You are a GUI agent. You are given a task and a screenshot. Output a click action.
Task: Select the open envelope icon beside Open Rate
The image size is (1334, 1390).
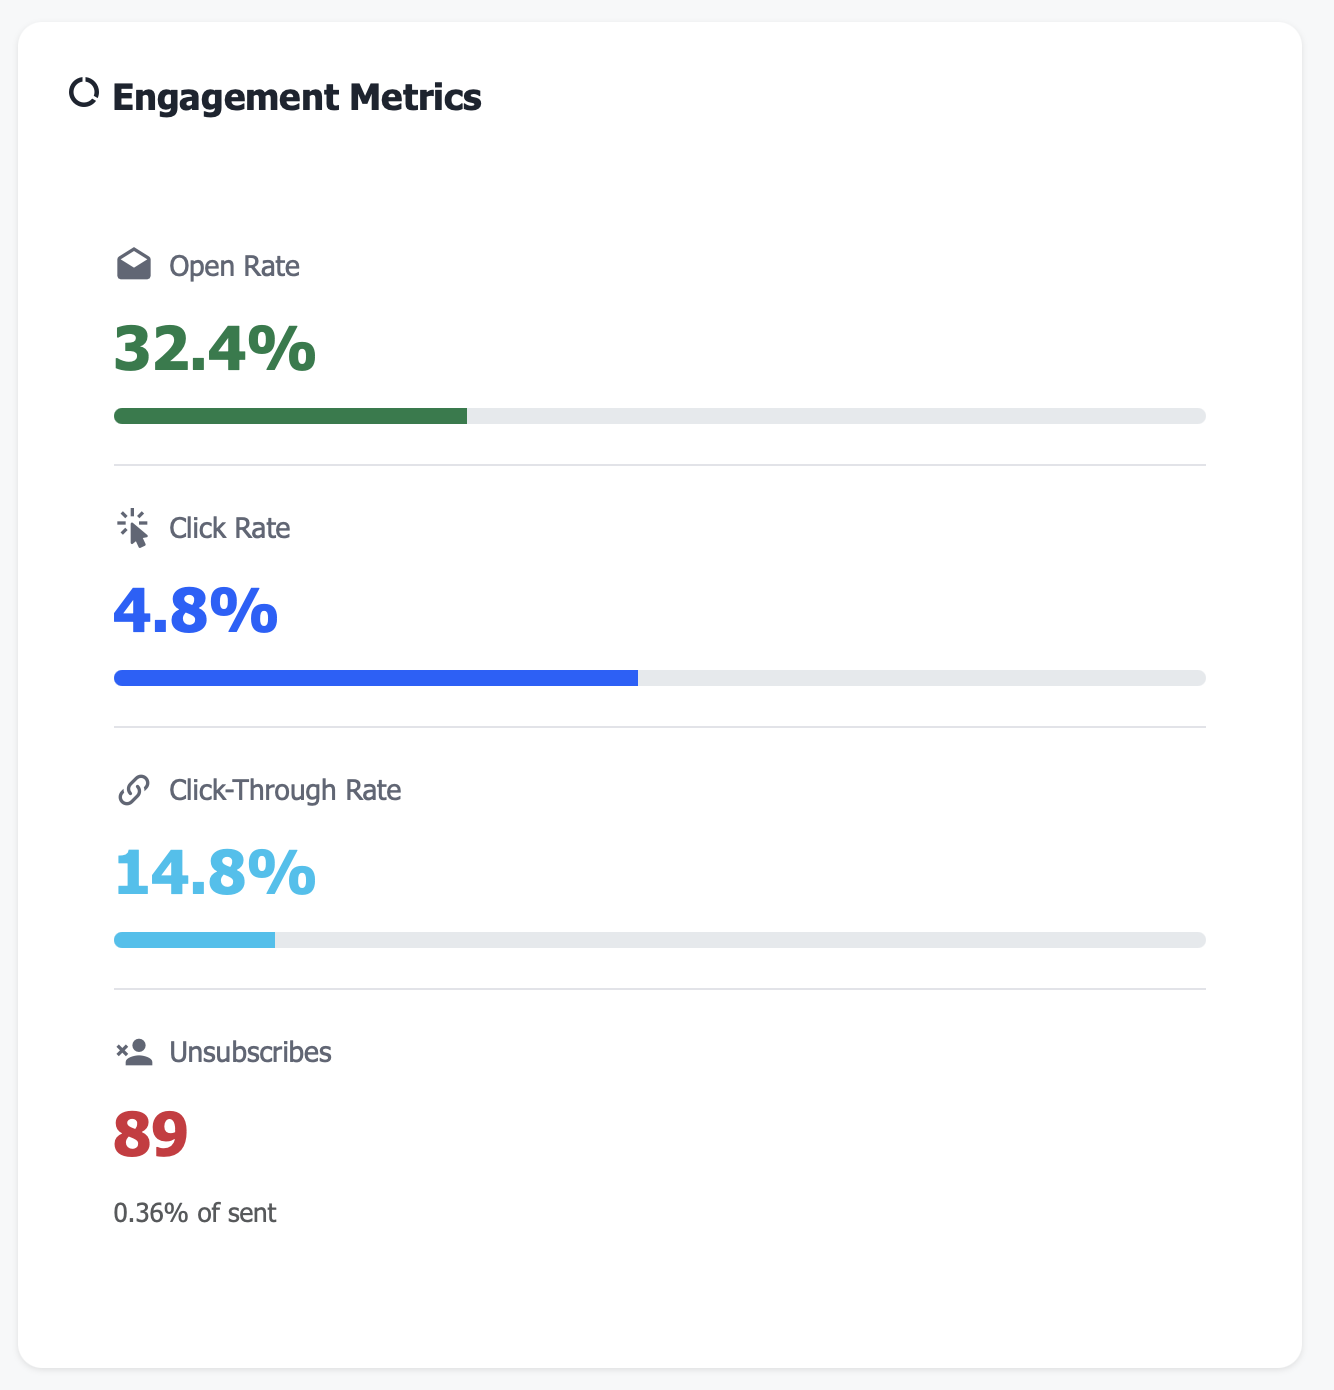click(133, 264)
